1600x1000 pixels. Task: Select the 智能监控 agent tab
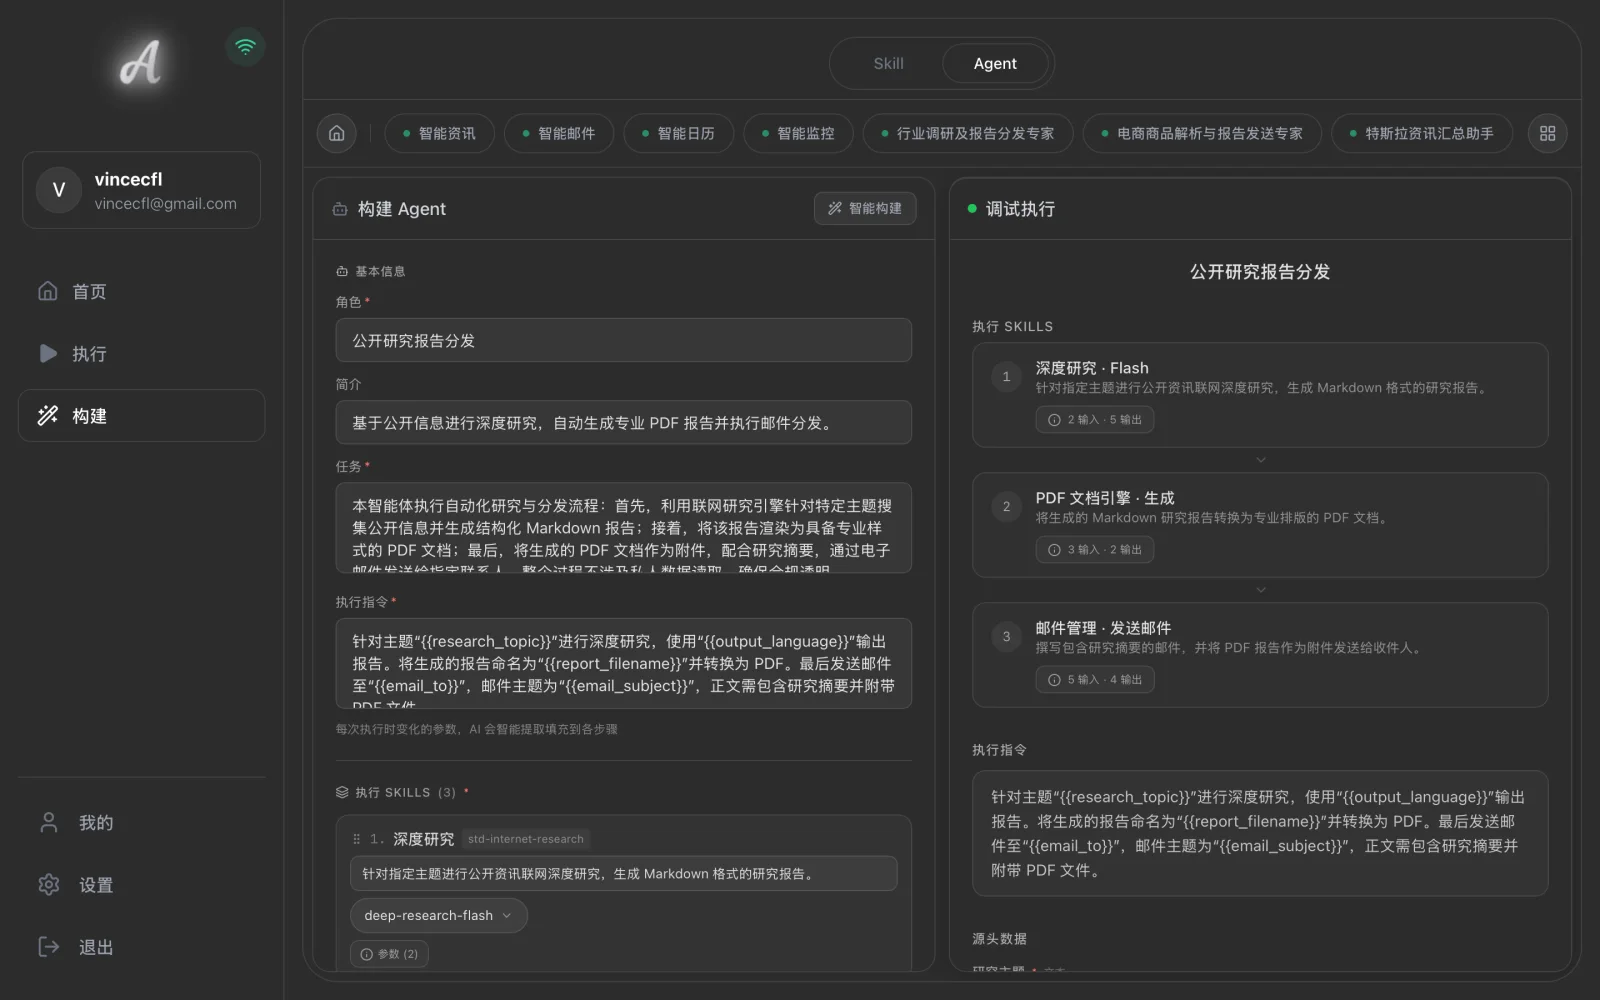(x=798, y=133)
